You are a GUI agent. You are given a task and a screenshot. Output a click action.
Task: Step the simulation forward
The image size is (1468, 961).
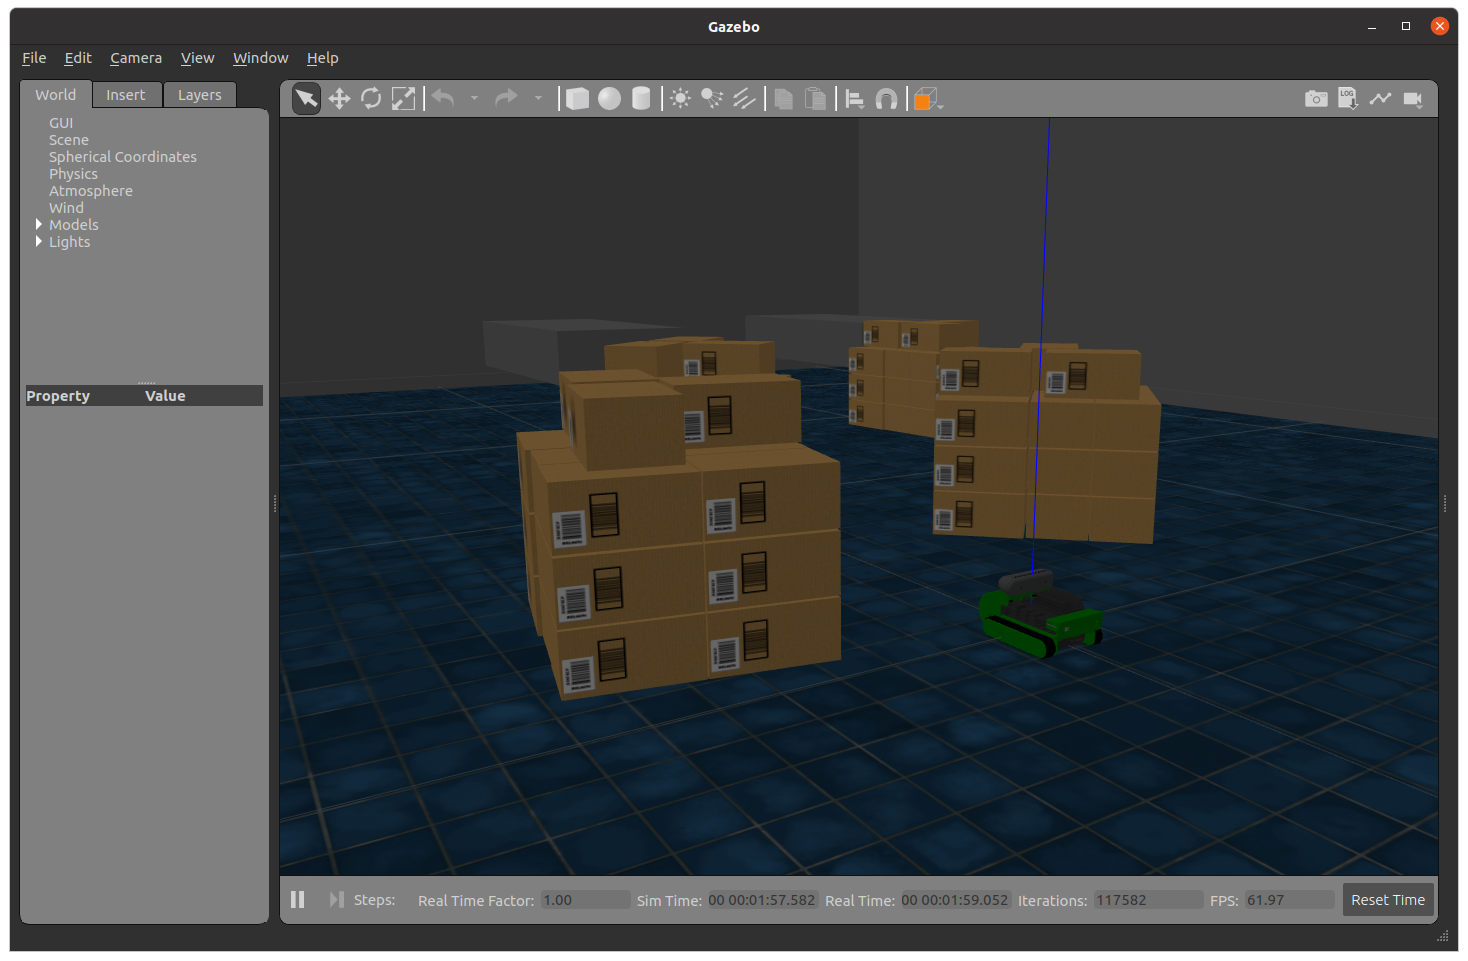point(337,899)
